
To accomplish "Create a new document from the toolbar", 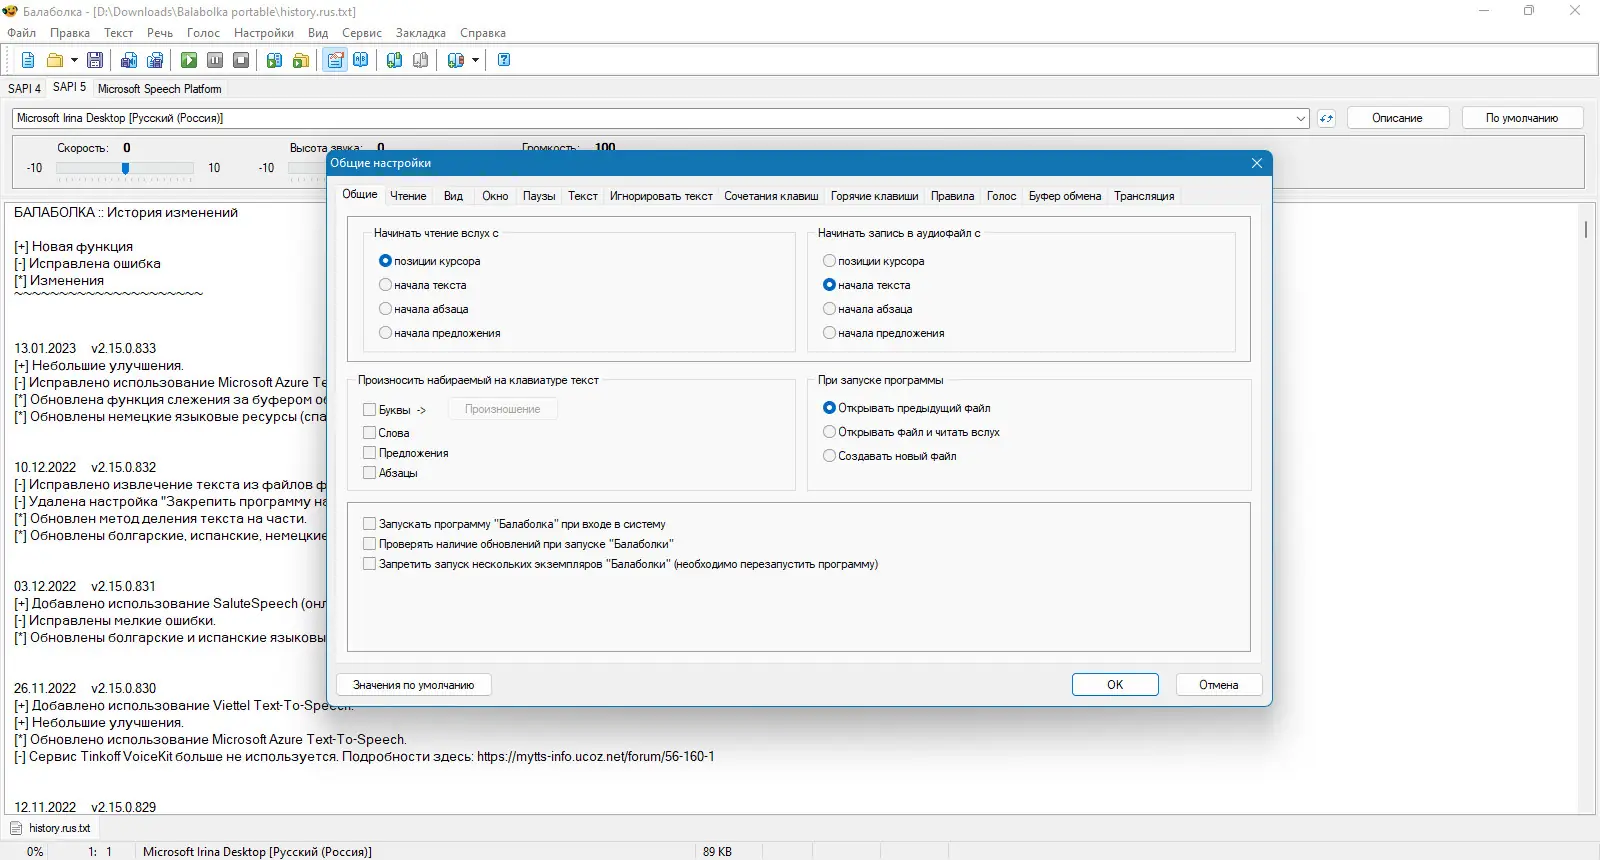I will pos(28,60).
